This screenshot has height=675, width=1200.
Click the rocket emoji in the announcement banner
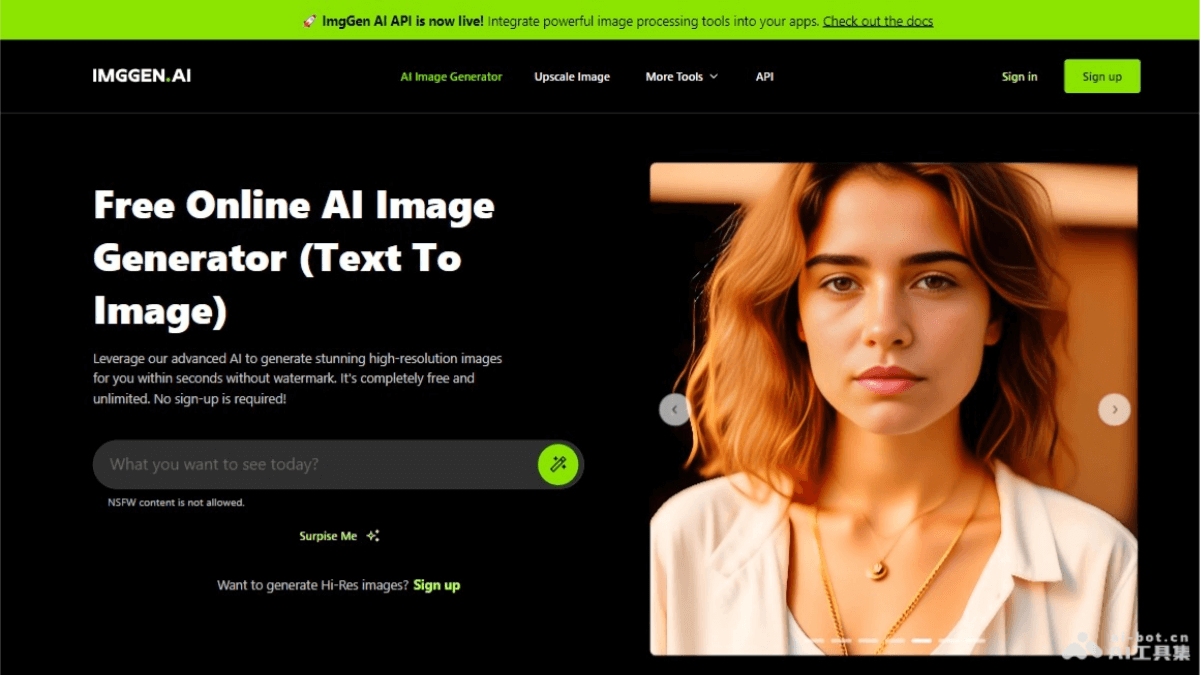coord(309,20)
